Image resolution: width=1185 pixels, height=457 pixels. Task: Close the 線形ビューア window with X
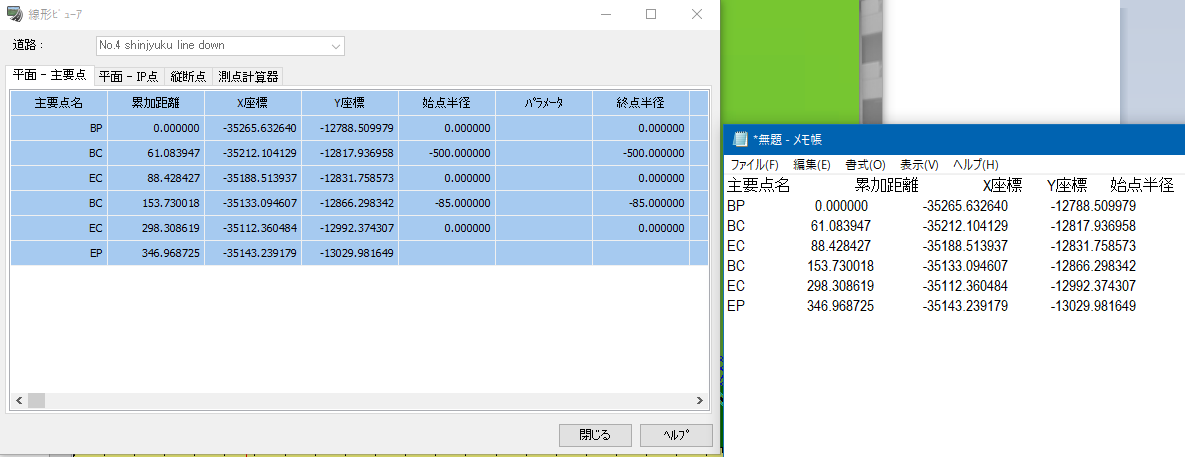tap(697, 14)
